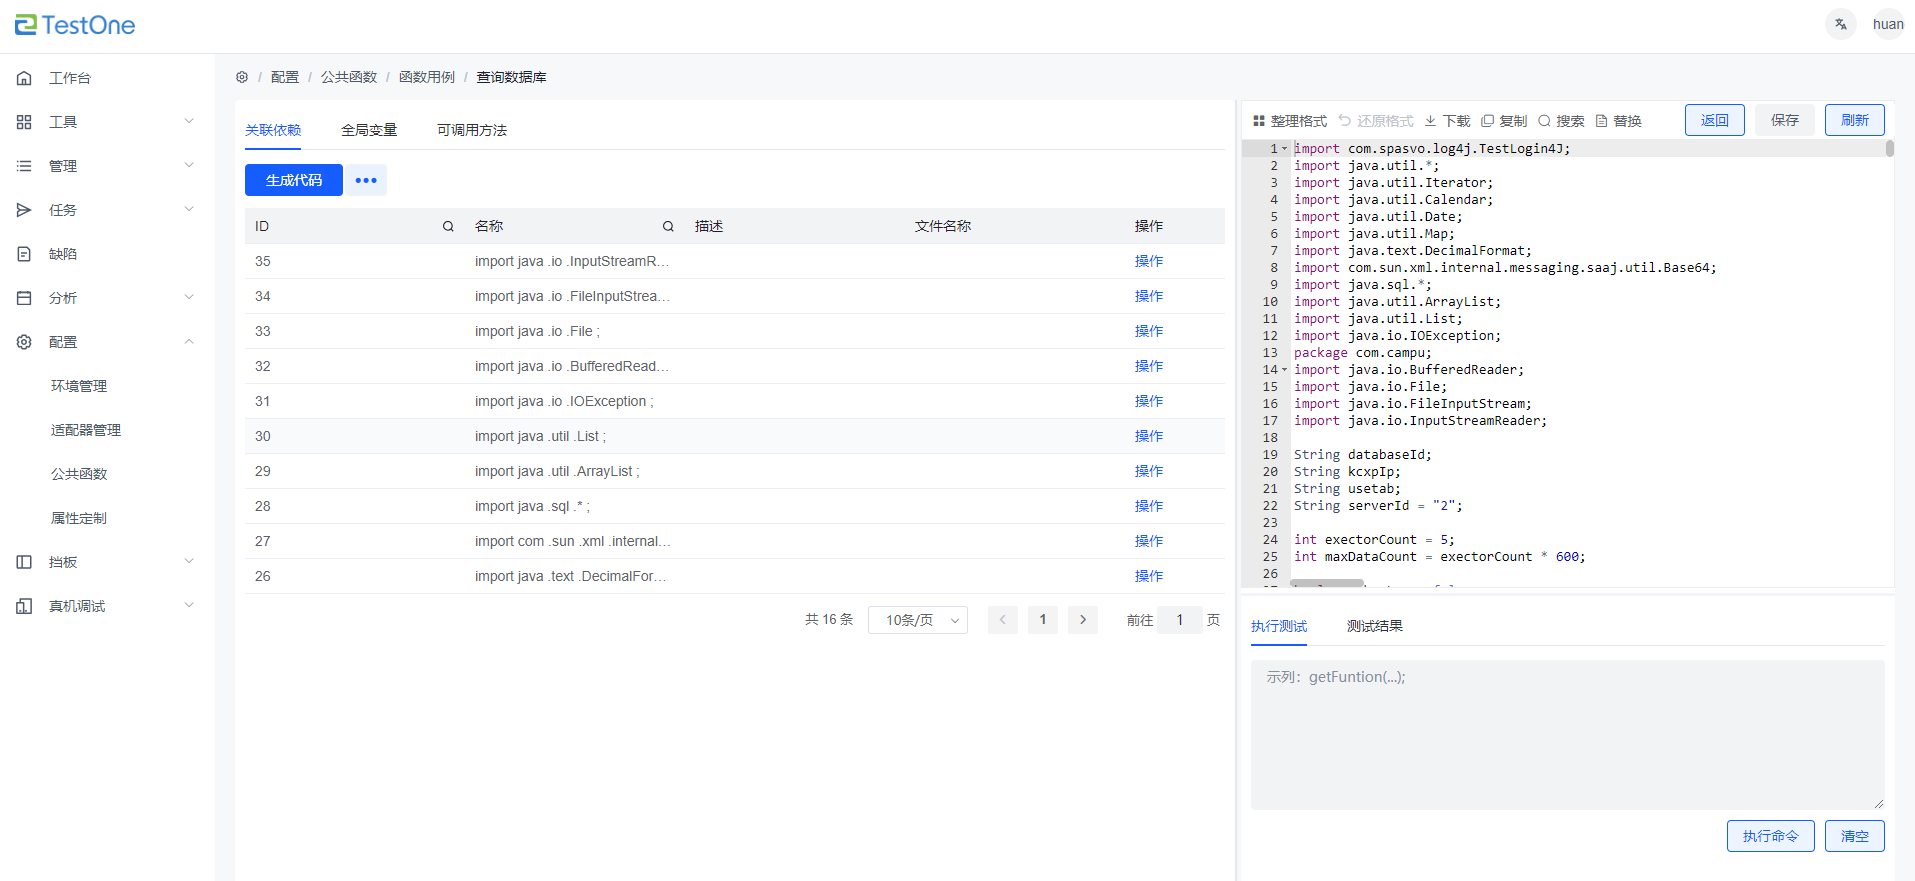Click the 配置 gear icon in sidebar
1915x881 pixels.
24,342
